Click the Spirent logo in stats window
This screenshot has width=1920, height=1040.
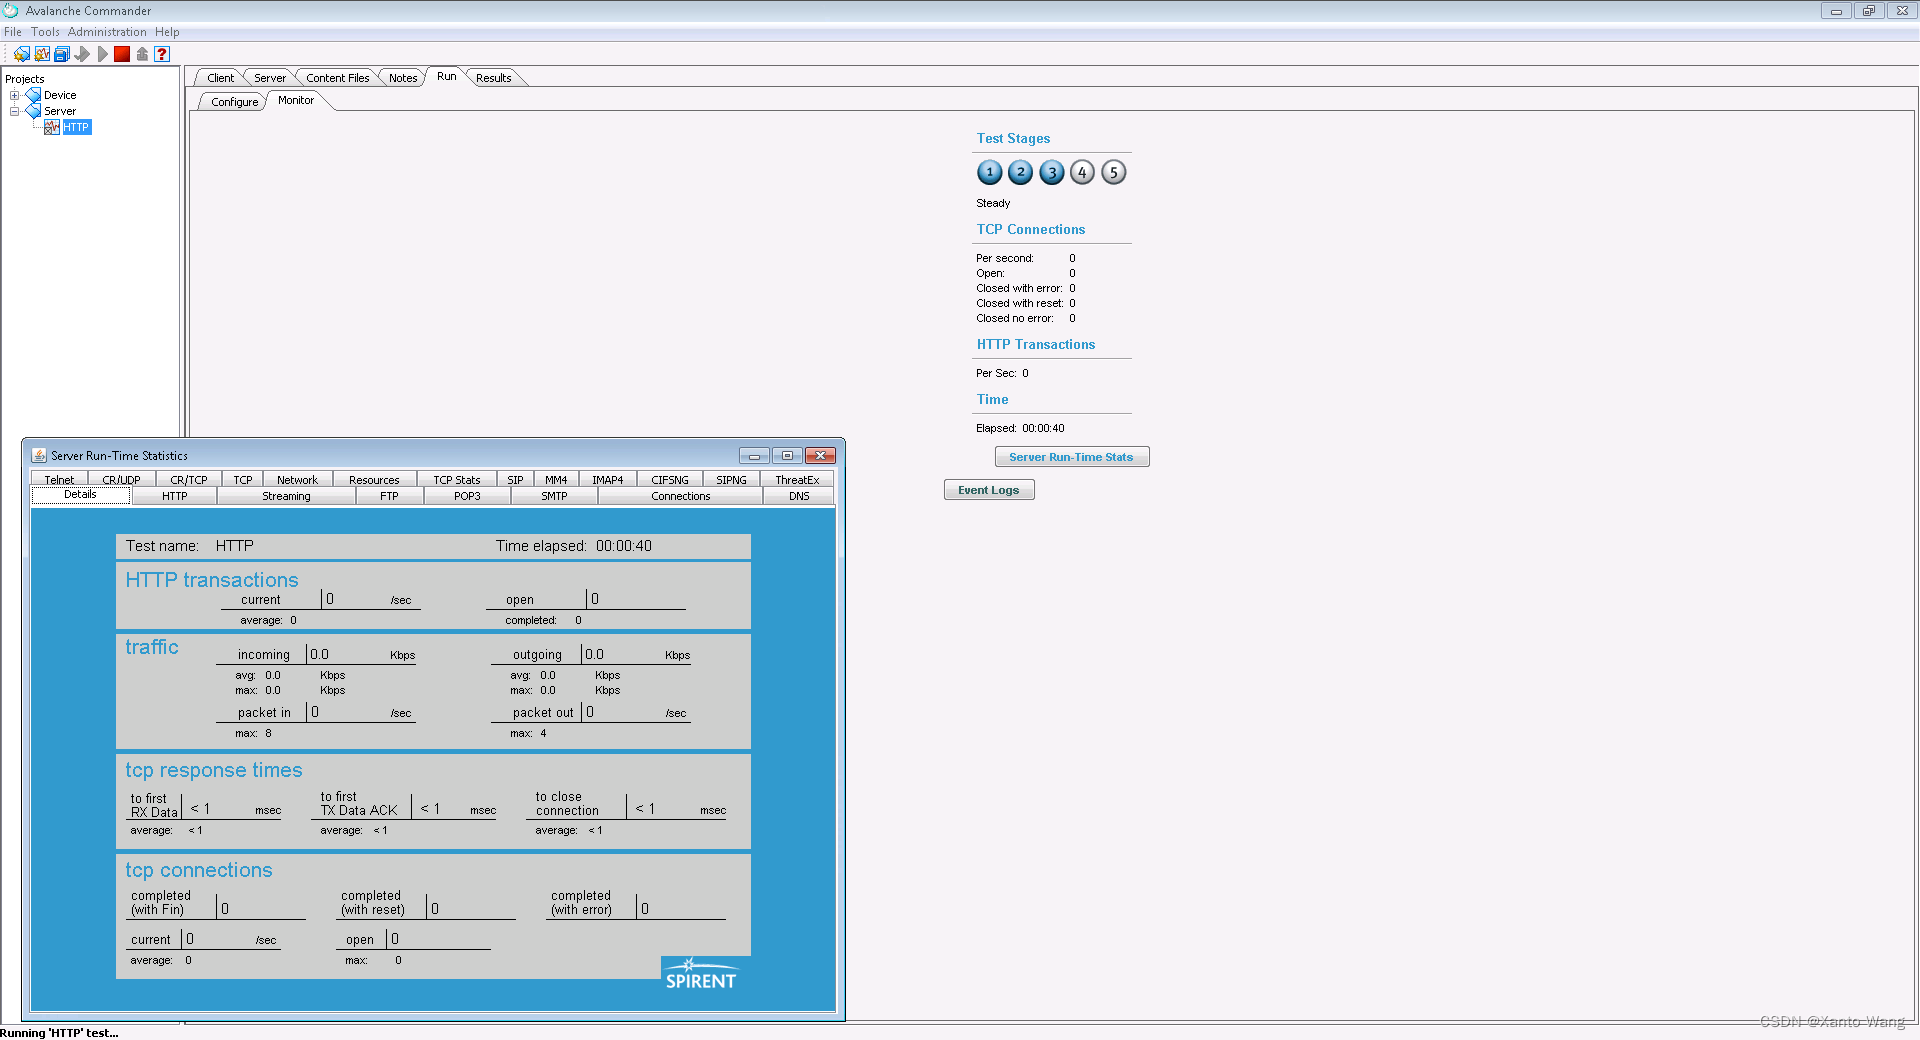[701, 974]
